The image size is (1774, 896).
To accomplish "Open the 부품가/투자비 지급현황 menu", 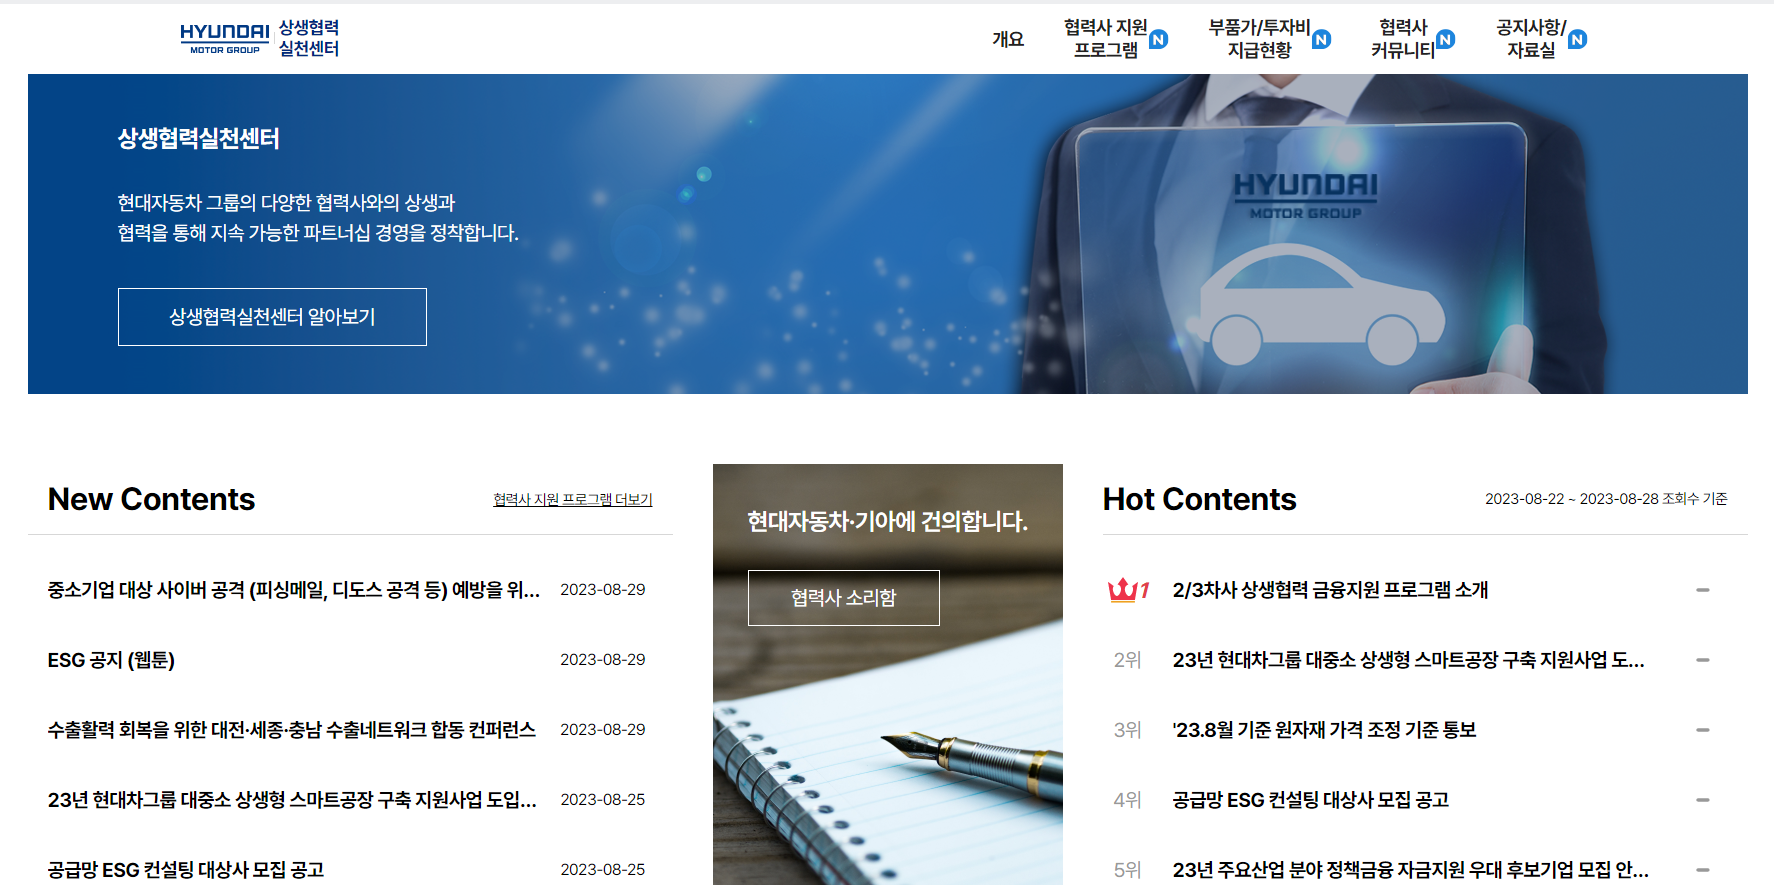I will [1259, 39].
